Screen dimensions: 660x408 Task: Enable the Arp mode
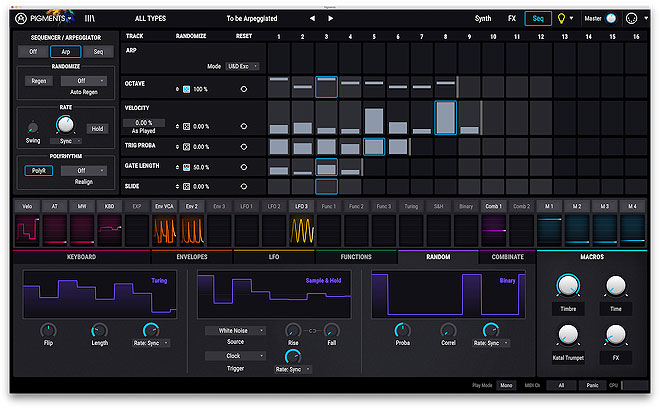coord(66,51)
